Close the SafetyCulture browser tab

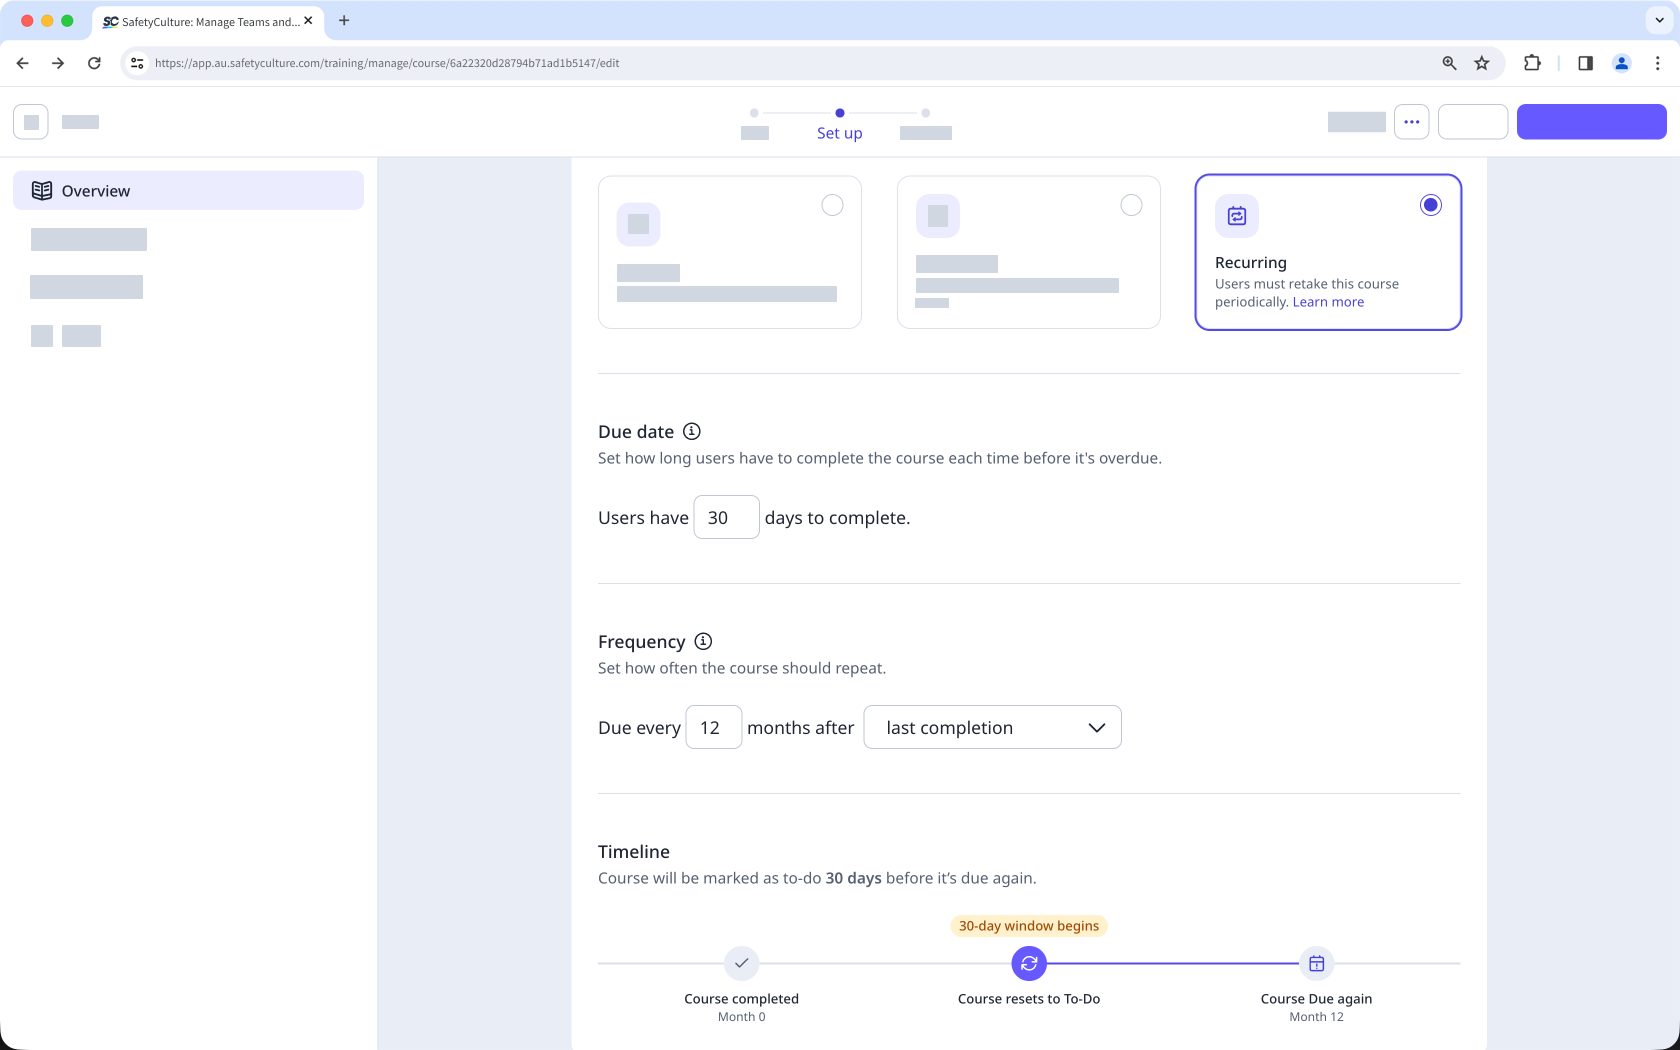(308, 20)
